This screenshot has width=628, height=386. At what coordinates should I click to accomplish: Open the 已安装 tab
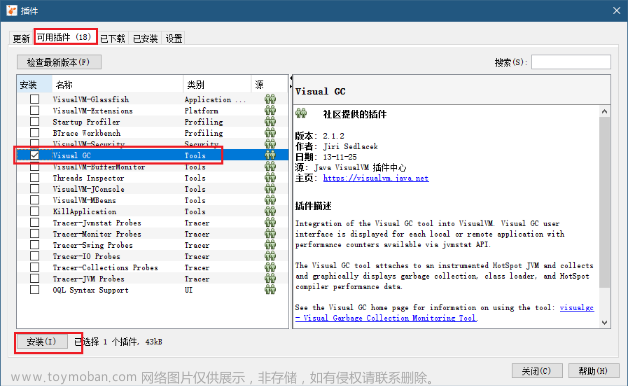click(145, 38)
